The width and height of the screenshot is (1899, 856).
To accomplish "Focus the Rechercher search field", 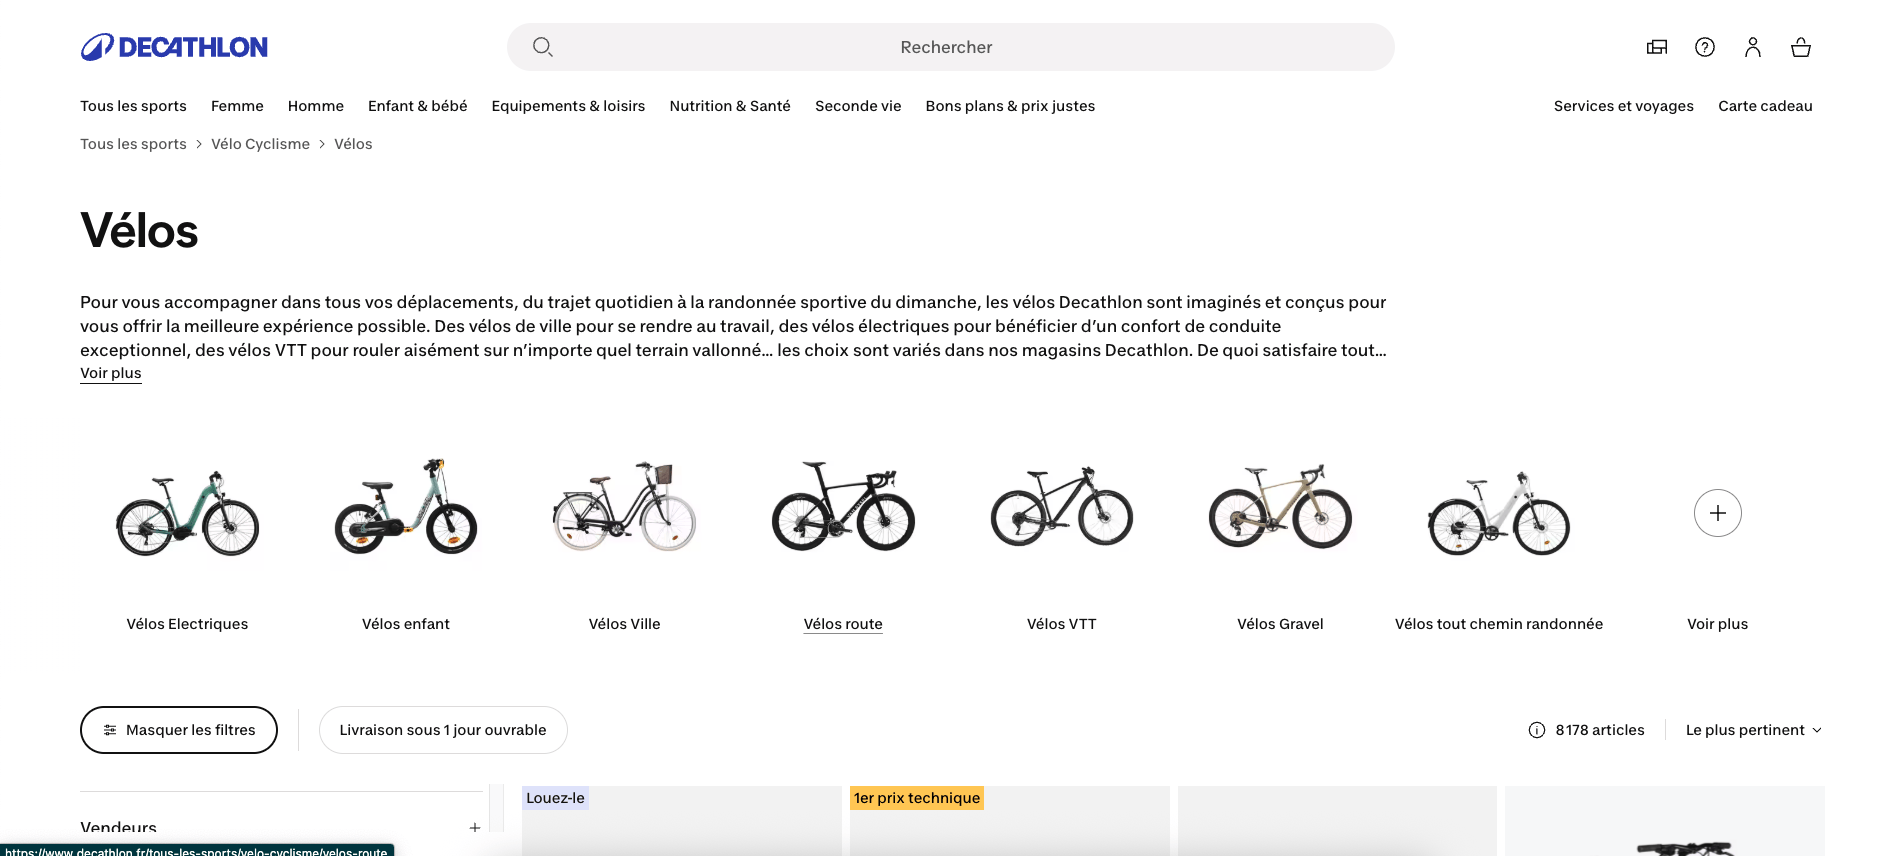I will 951,47.
